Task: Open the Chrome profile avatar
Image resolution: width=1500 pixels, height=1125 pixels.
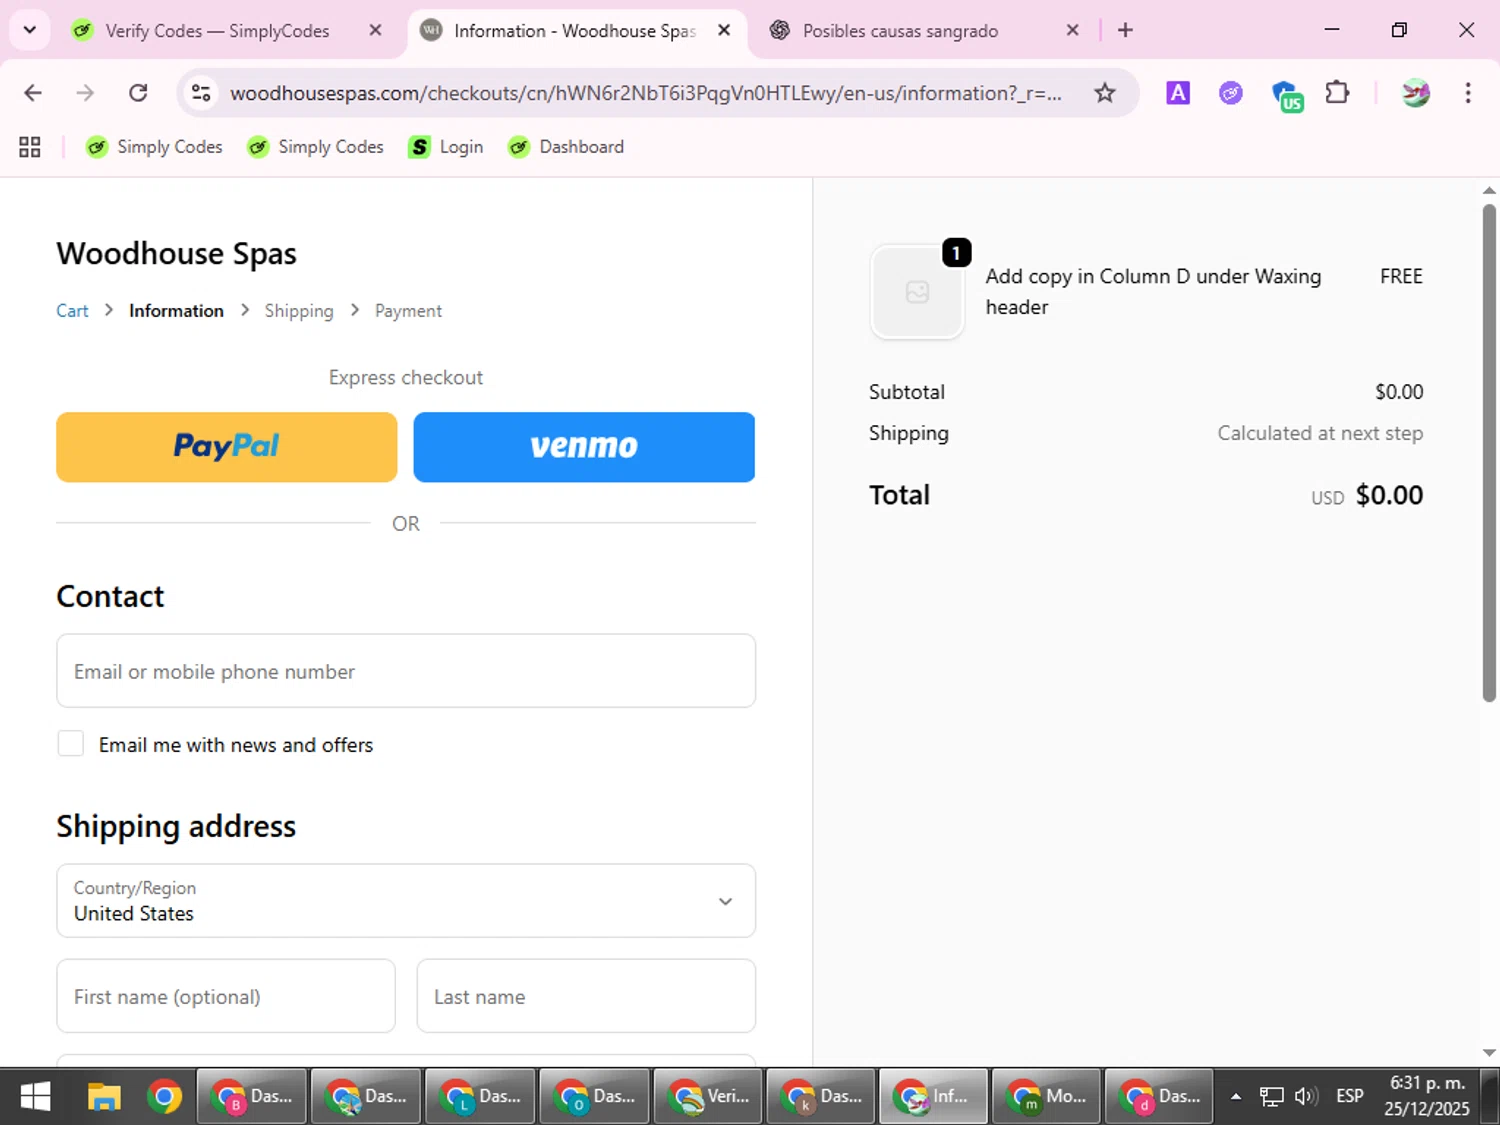Action: click(1415, 93)
